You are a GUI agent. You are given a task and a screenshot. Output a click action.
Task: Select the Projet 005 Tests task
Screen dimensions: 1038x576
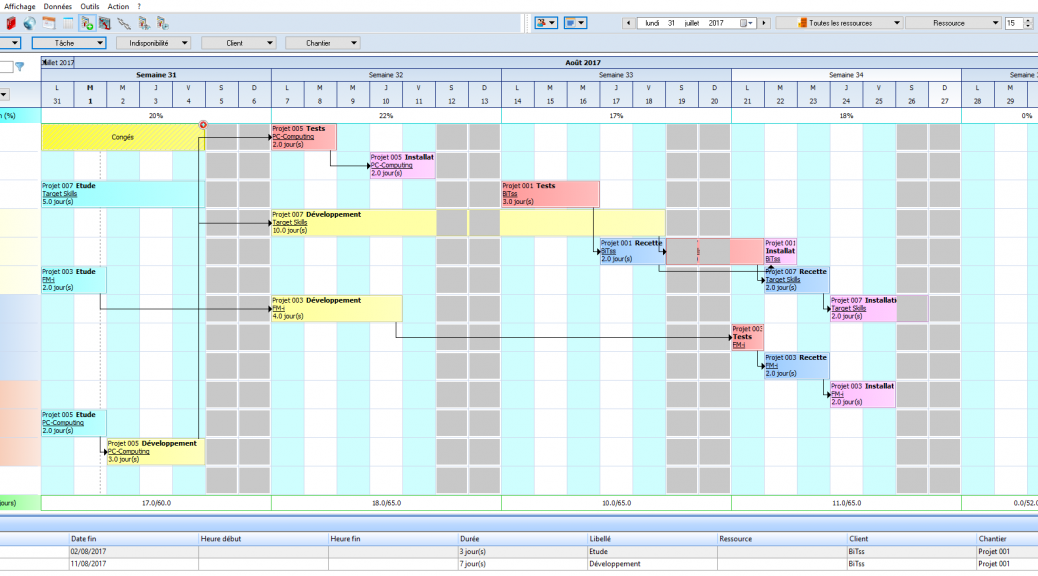point(304,137)
